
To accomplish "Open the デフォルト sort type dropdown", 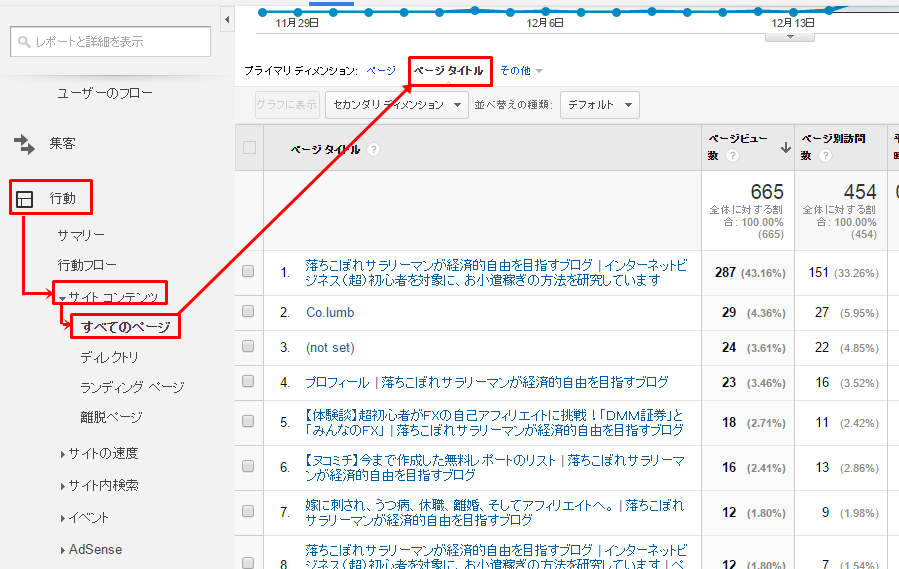I will pyautogui.click(x=600, y=105).
